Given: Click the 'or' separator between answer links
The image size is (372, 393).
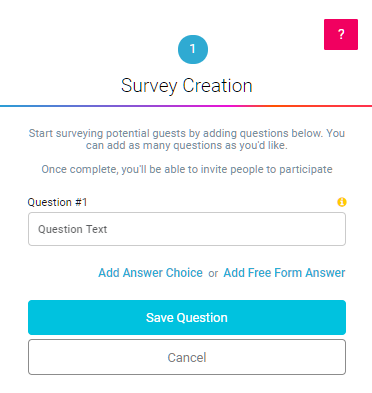Looking at the screenshot, I should pos(213,274).
